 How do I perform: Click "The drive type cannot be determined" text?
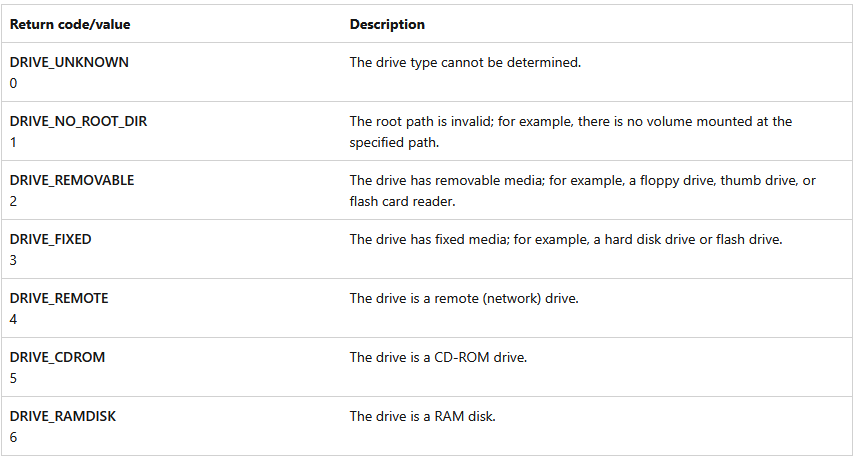(465, 62)
